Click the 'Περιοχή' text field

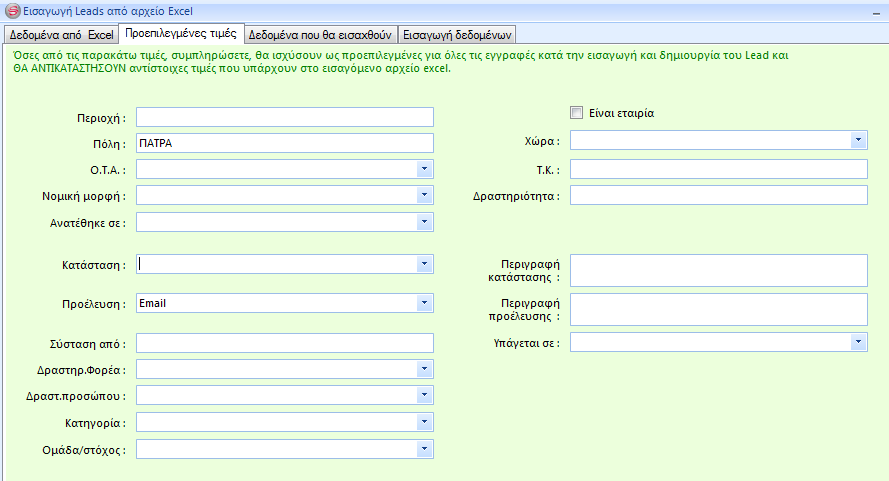click(285, 117)
